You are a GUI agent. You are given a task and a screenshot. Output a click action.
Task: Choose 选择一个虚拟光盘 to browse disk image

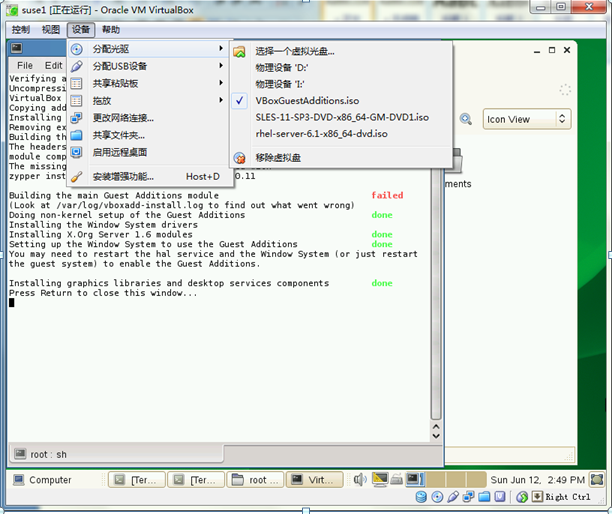341,51
